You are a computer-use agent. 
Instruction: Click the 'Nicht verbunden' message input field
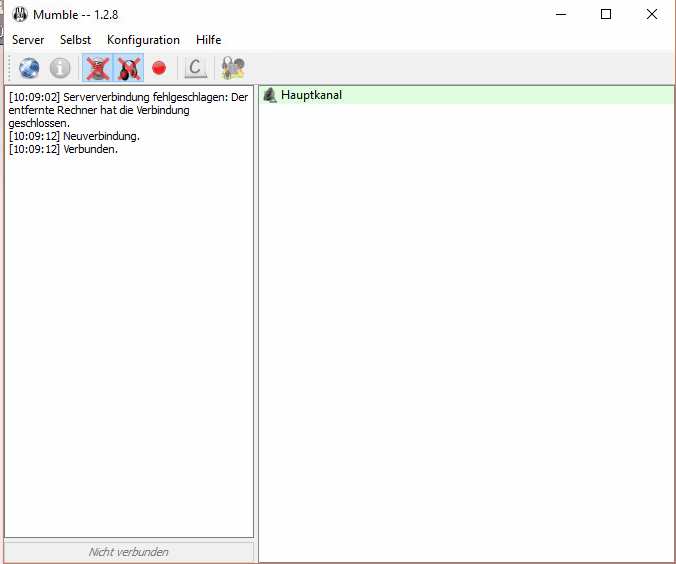pos(128,552)
